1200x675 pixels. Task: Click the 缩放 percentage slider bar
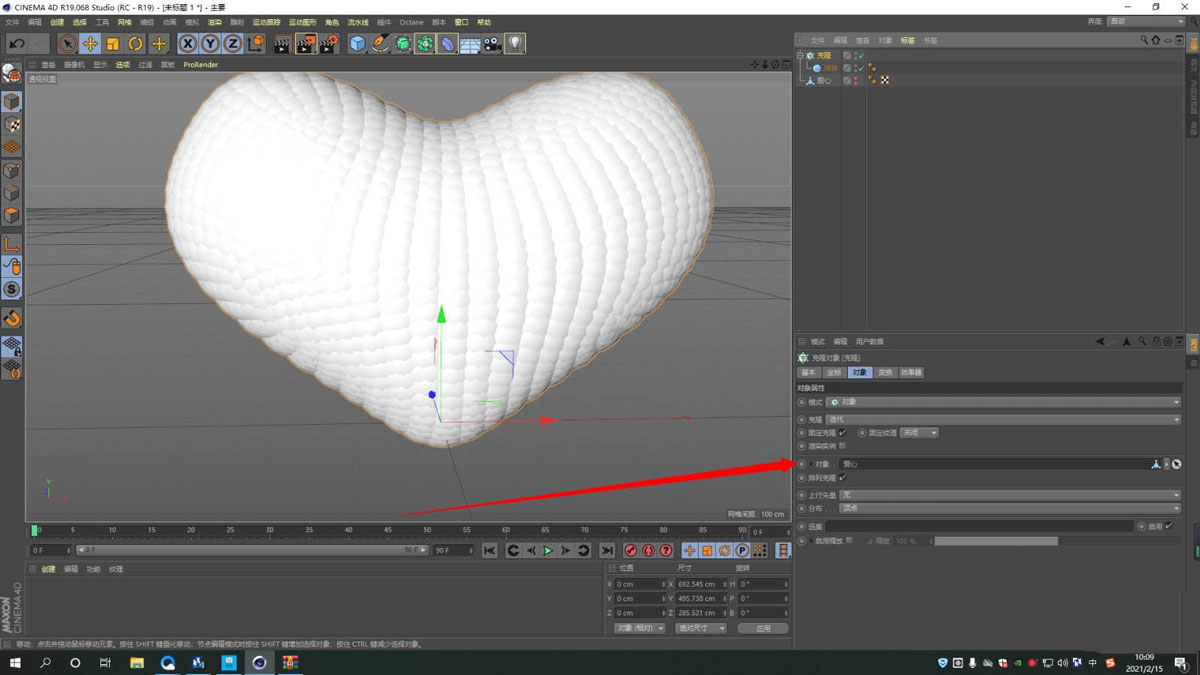[x=995, y=541]
